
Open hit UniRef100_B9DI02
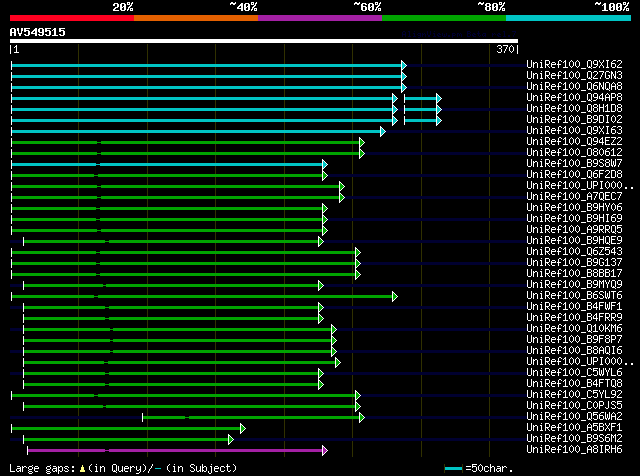[x=574, y=119]
